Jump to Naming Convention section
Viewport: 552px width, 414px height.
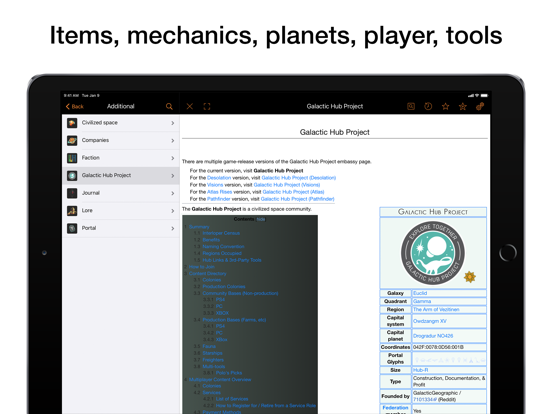223,246
